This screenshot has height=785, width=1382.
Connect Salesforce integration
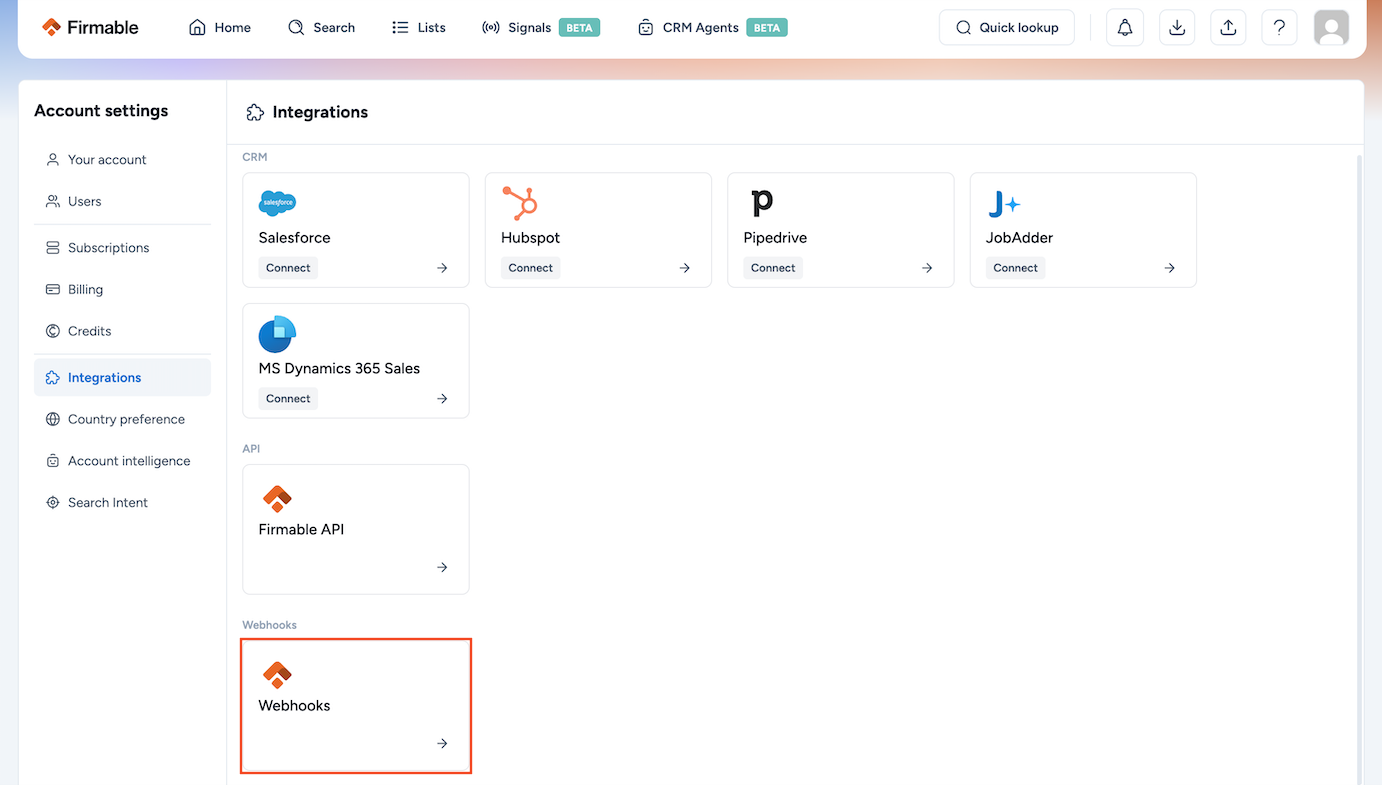[x=288, y=268]
